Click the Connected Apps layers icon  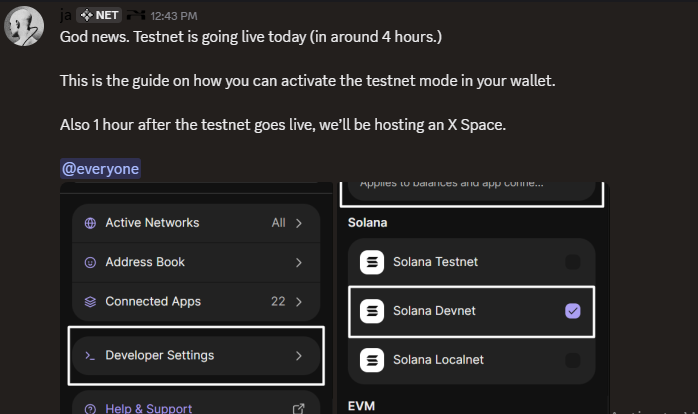tap(90, 302)
